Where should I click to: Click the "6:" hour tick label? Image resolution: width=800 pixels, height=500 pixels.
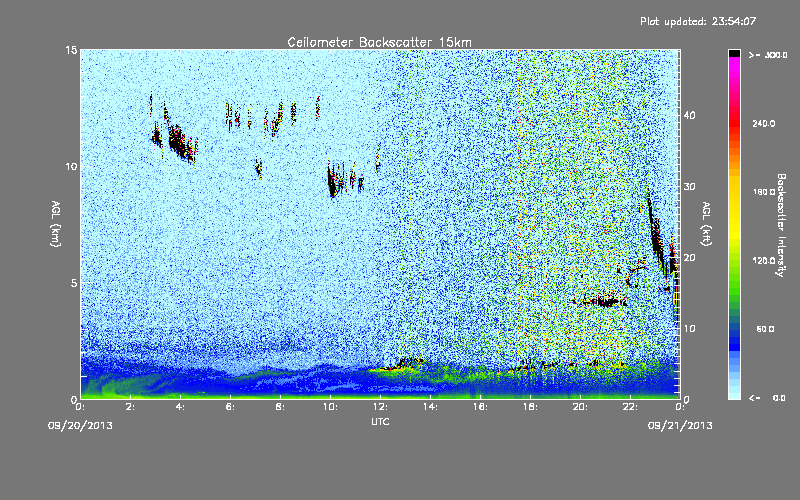pos(231,407)
